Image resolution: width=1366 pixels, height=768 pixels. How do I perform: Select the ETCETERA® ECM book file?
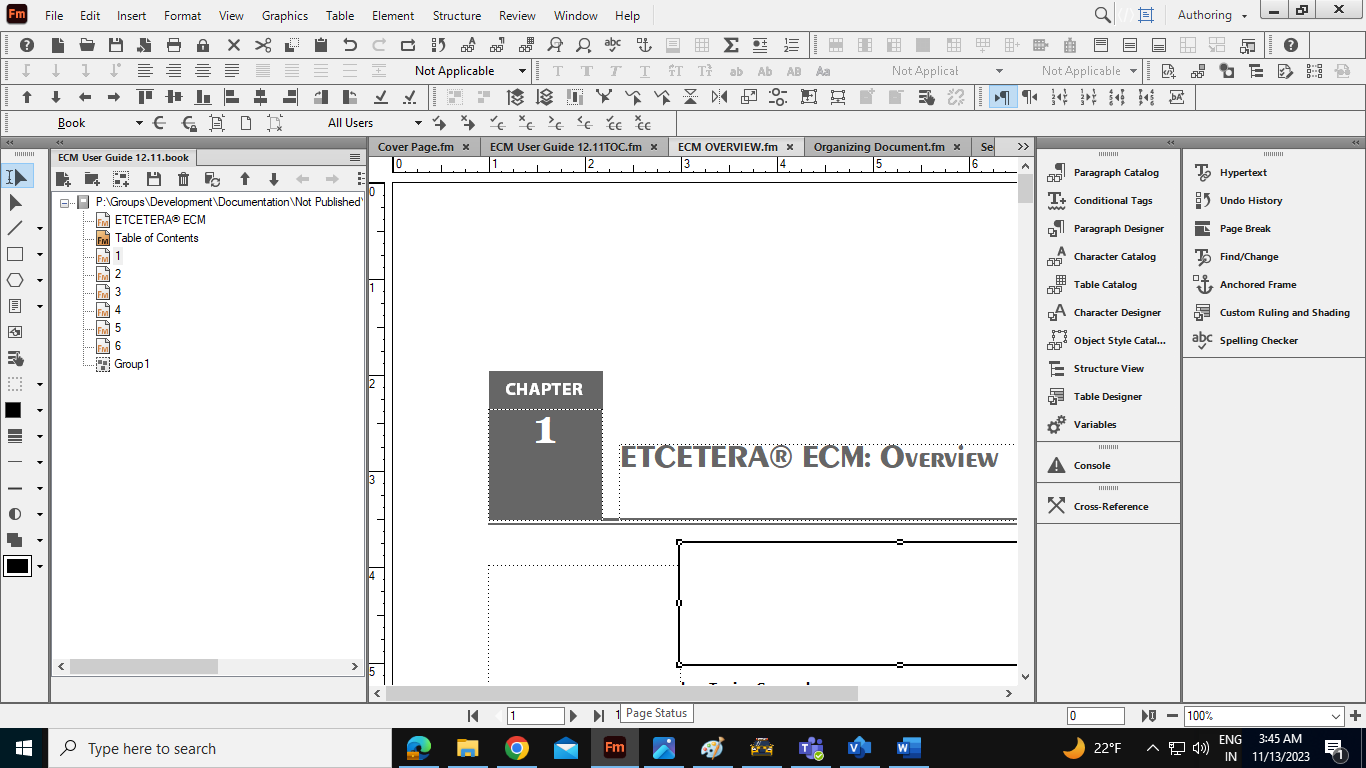[x=160, y=220]
